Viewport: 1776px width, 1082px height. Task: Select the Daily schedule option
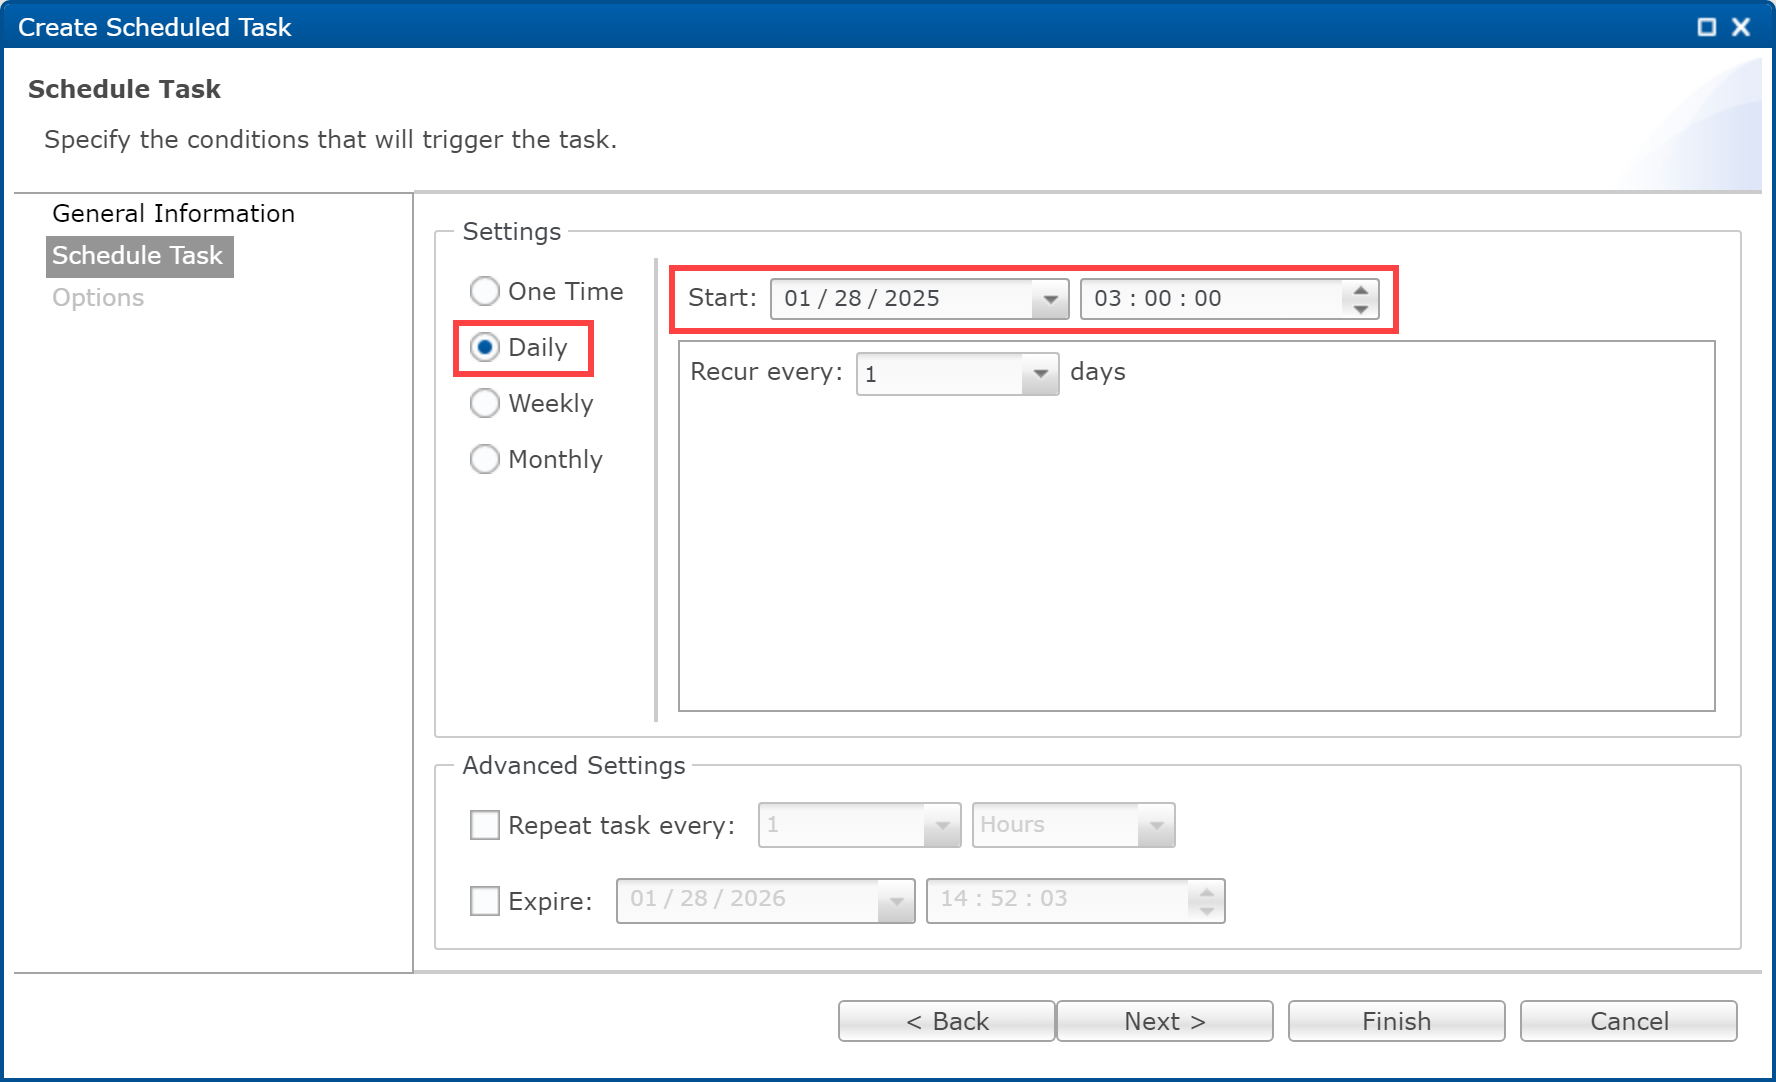click(x=485, y=347)
